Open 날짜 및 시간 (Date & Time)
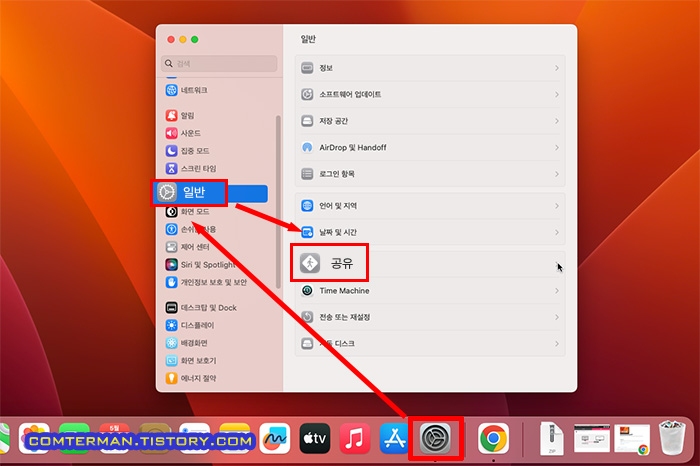Screen dimensions: 700x466 point(430,232)
